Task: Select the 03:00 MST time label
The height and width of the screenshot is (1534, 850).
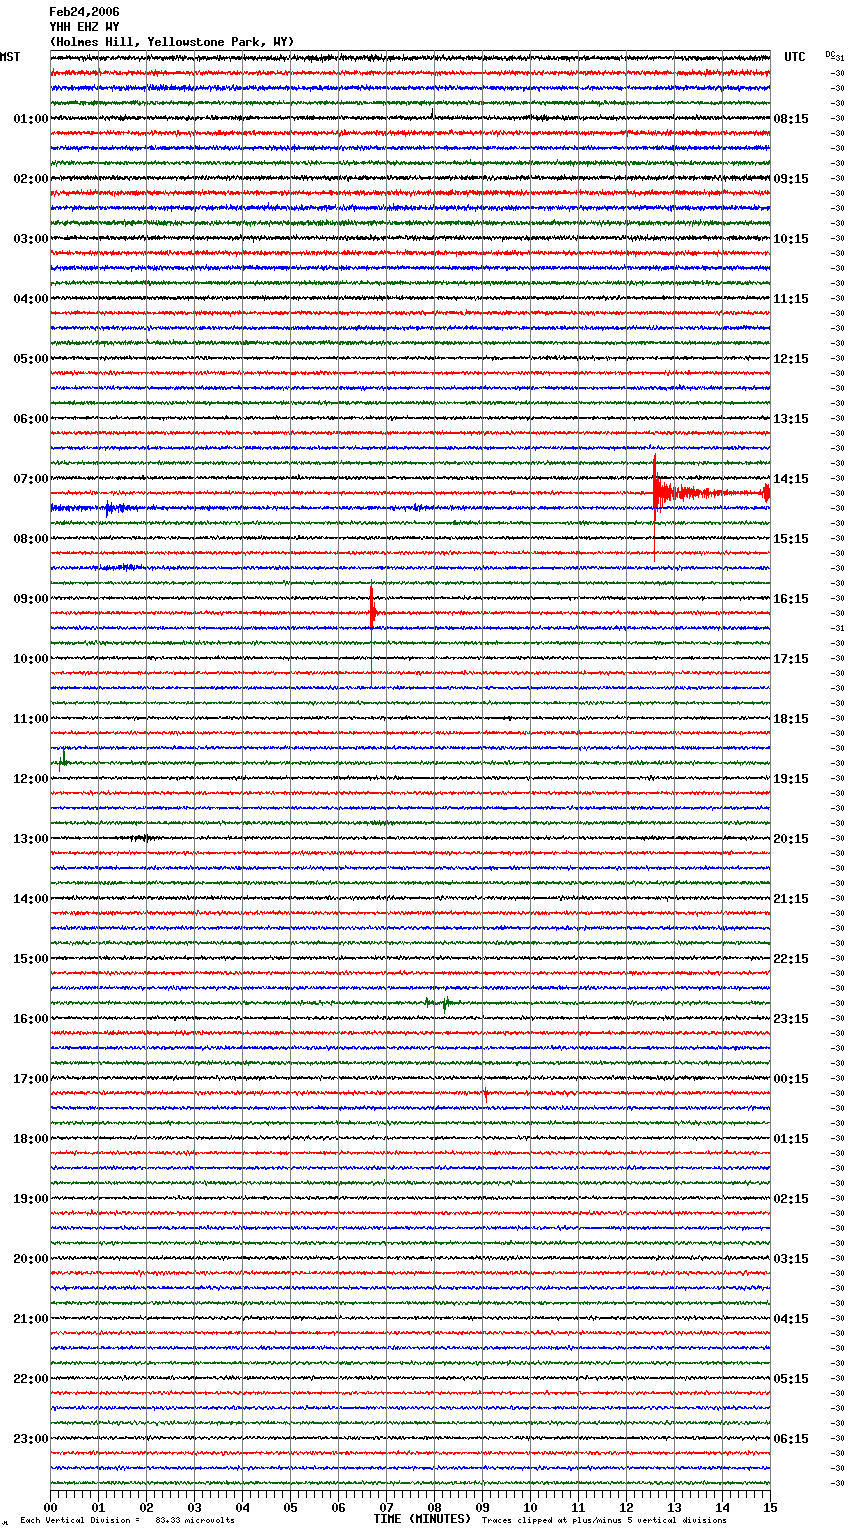Action: pos(30,239)
